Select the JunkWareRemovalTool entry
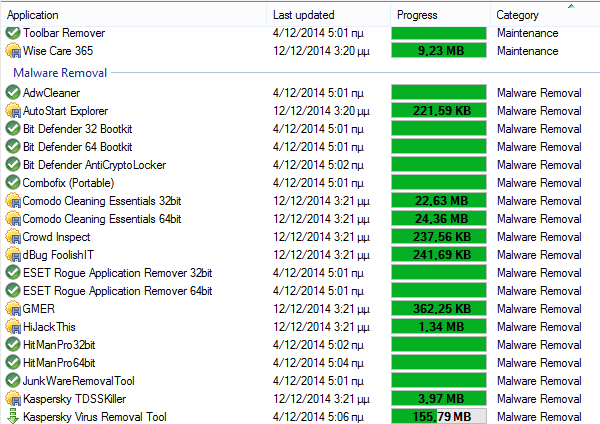Viewport: 600px width, 424px height. [79, 380]
